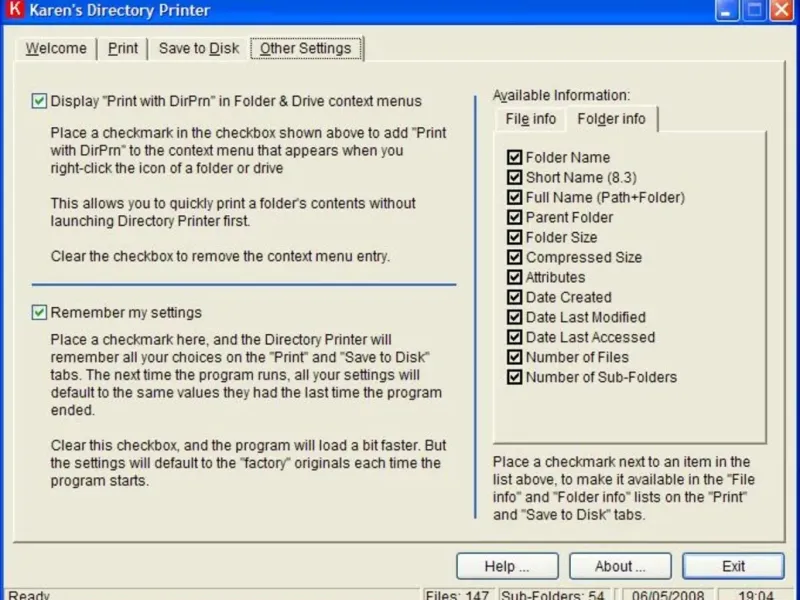Click the 19:04 time in status bar
Image resolution: width=800 pixels, height=600 pixels.
pos(756,595)
